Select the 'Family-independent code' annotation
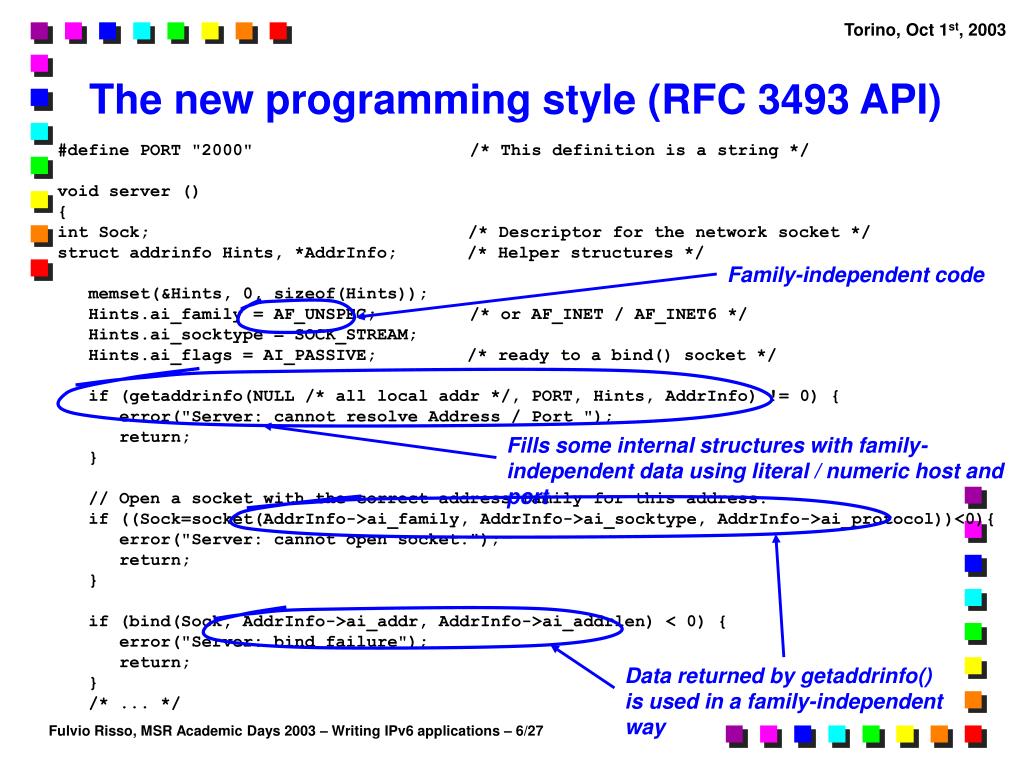Screen dimensions: 1024x768 tap(856, 275)
